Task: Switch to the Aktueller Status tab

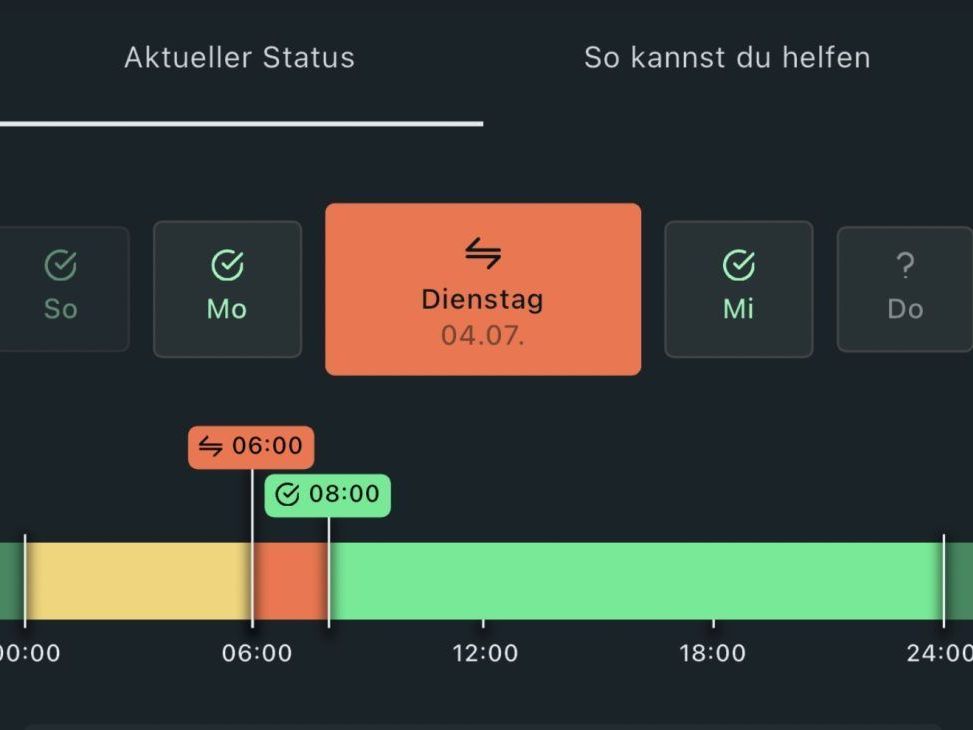Action: click(x=239, y=58)
